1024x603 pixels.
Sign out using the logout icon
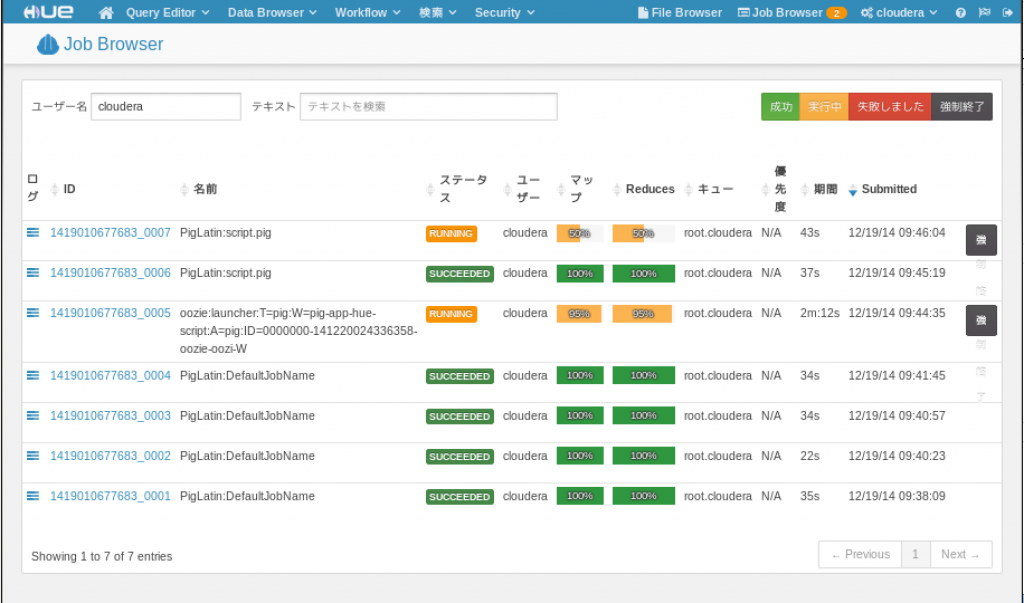tap(1008, 12)
